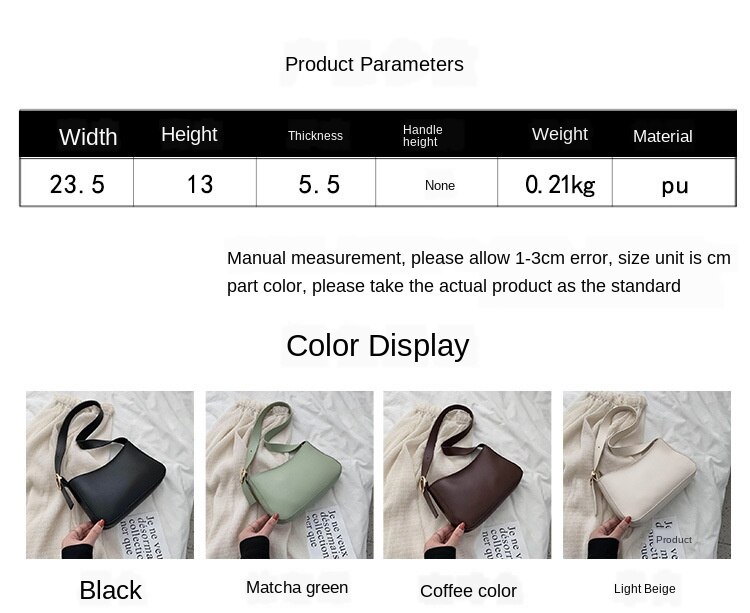Click the Black color label
Image resolution: width=750 pixels, height=613 pixels.
click(x=110, y=590)
